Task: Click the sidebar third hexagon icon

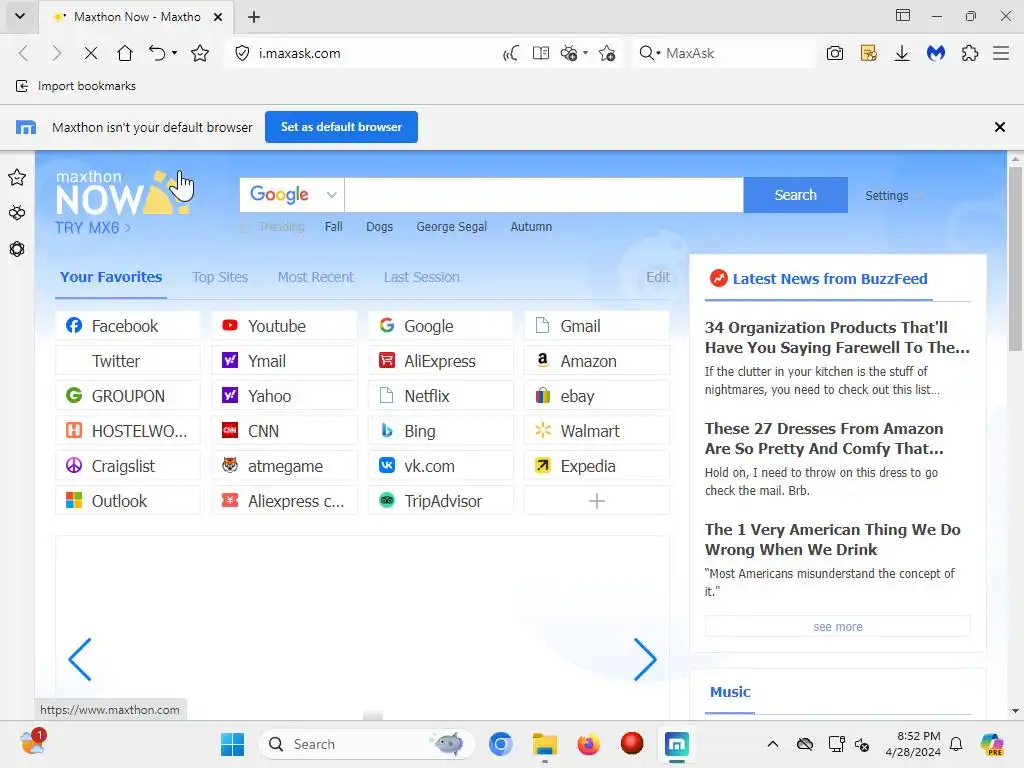Action: pyautogui.click(x=17, y=249)
